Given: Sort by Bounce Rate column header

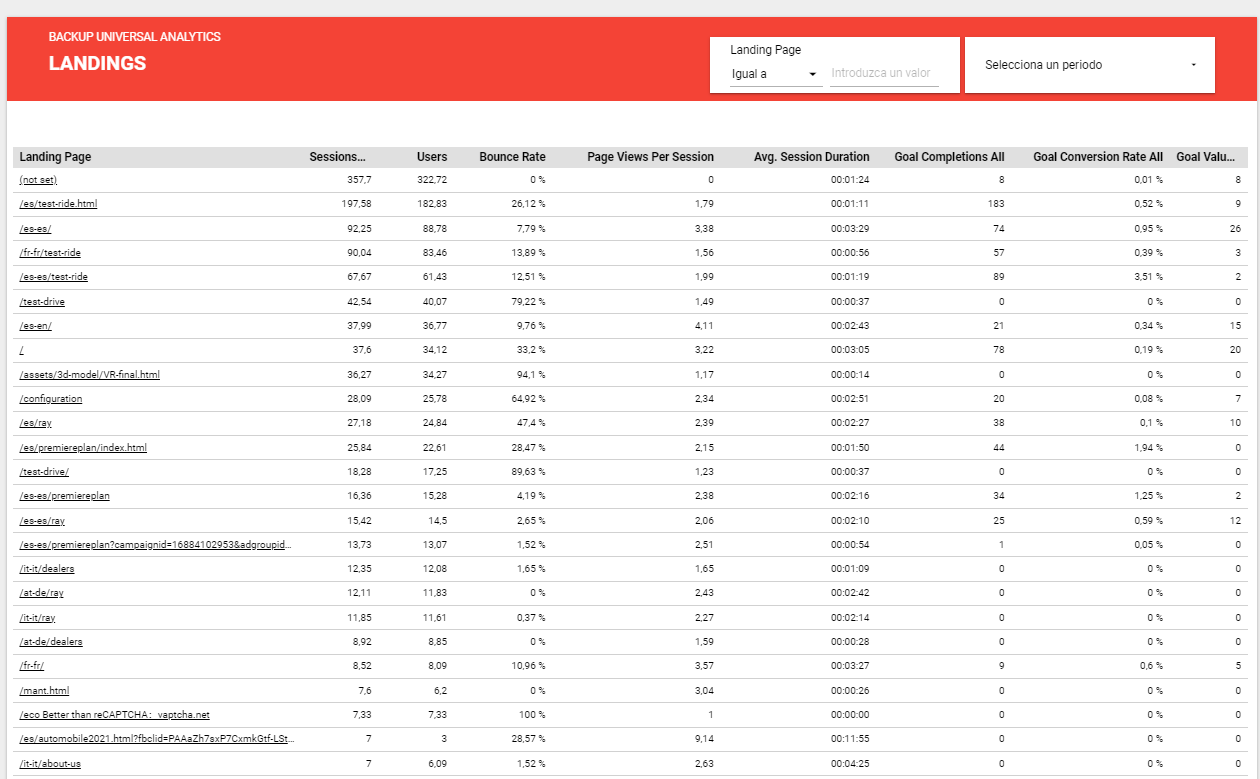Looking at the screenshot, I should pos(512,157).
